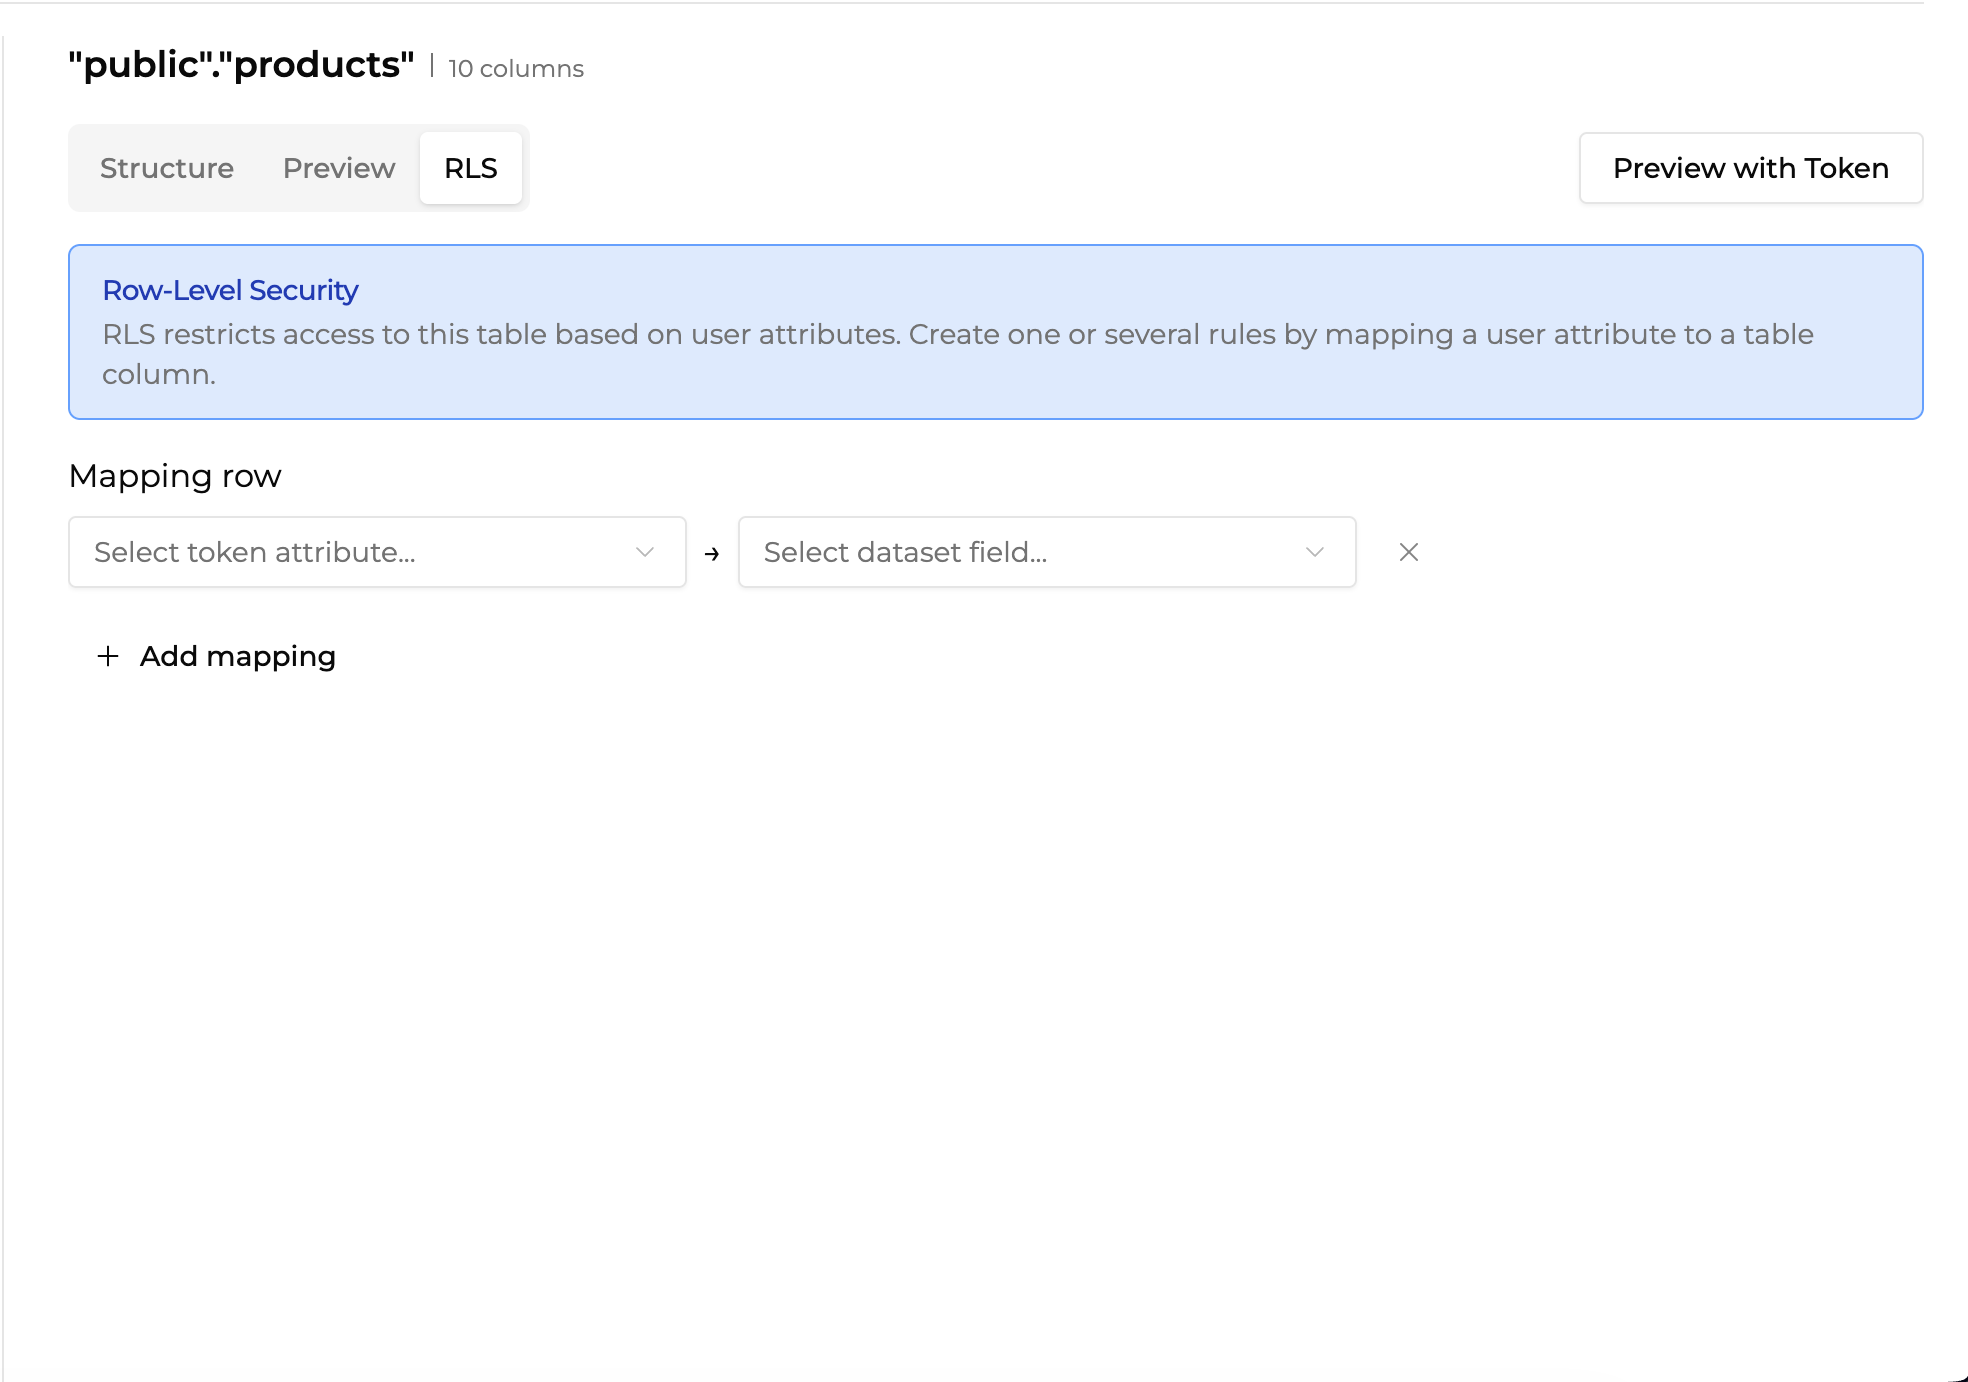Viewport: 1968px width, 1382px height.
Task: Select the RLS tab
Action: [471, 168]
